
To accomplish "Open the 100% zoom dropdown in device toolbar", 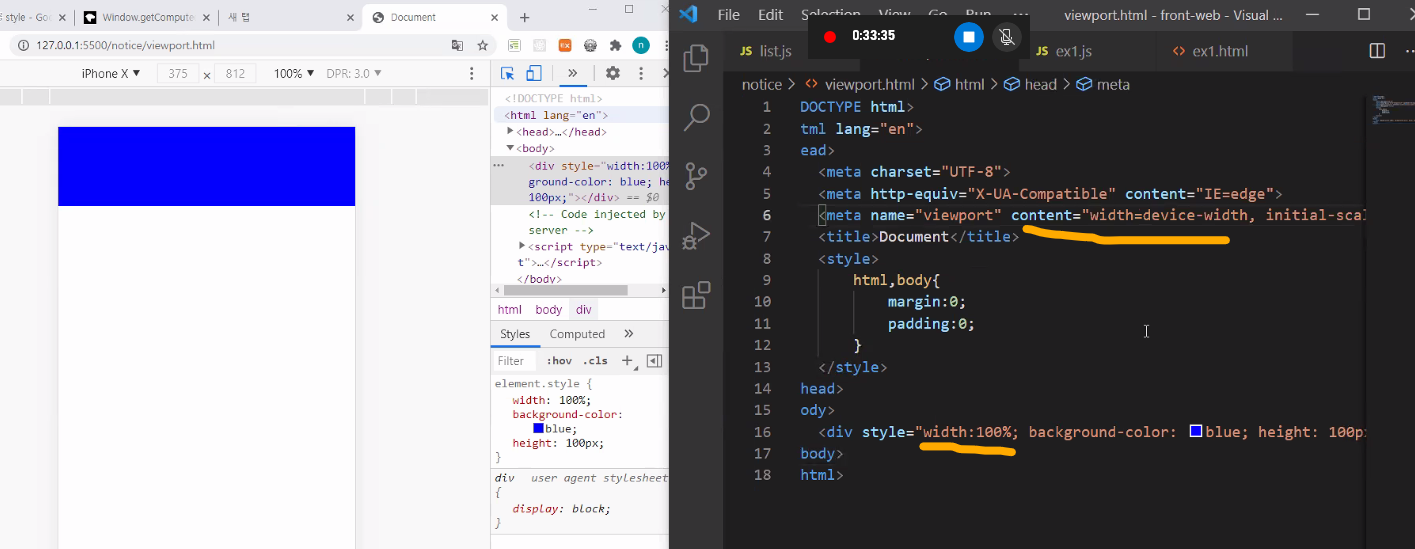I will coord(294,74).
